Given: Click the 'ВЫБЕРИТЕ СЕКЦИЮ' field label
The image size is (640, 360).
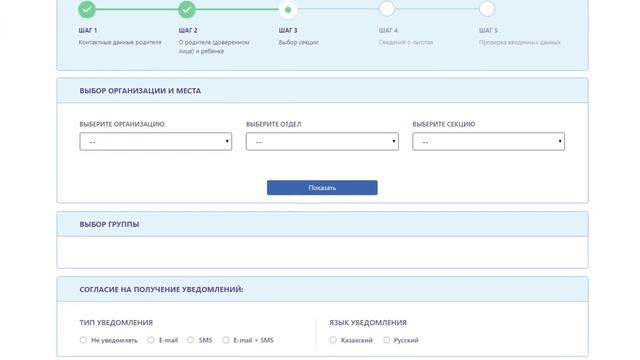Looking at the screenshot, I should tap(444, 124).
